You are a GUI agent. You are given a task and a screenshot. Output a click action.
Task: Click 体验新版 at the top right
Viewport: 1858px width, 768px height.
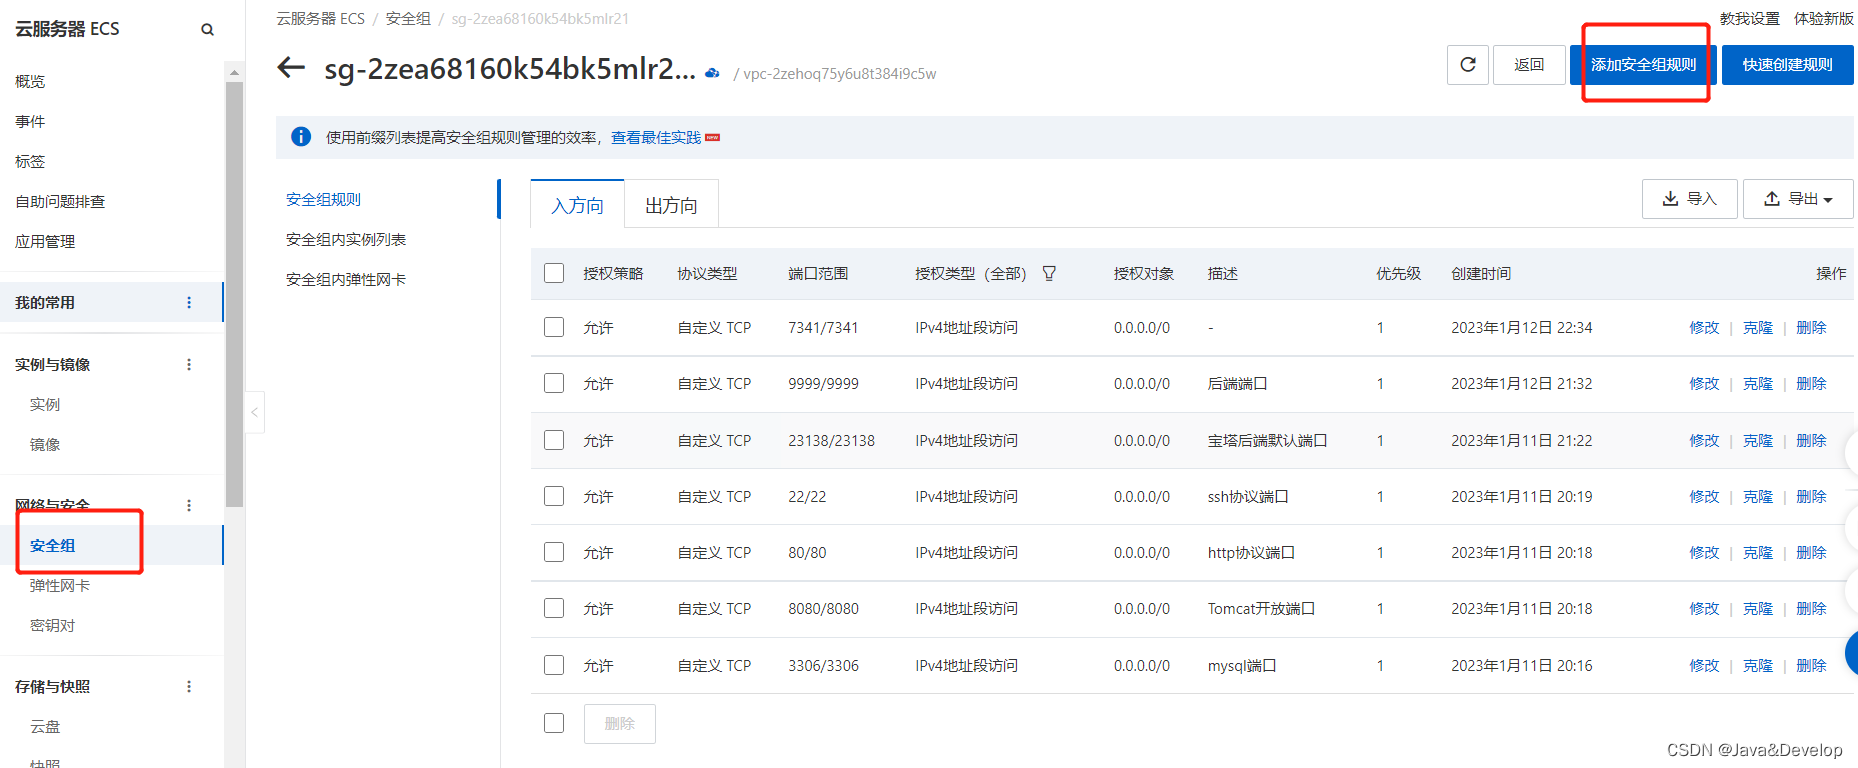[1824, 18]
